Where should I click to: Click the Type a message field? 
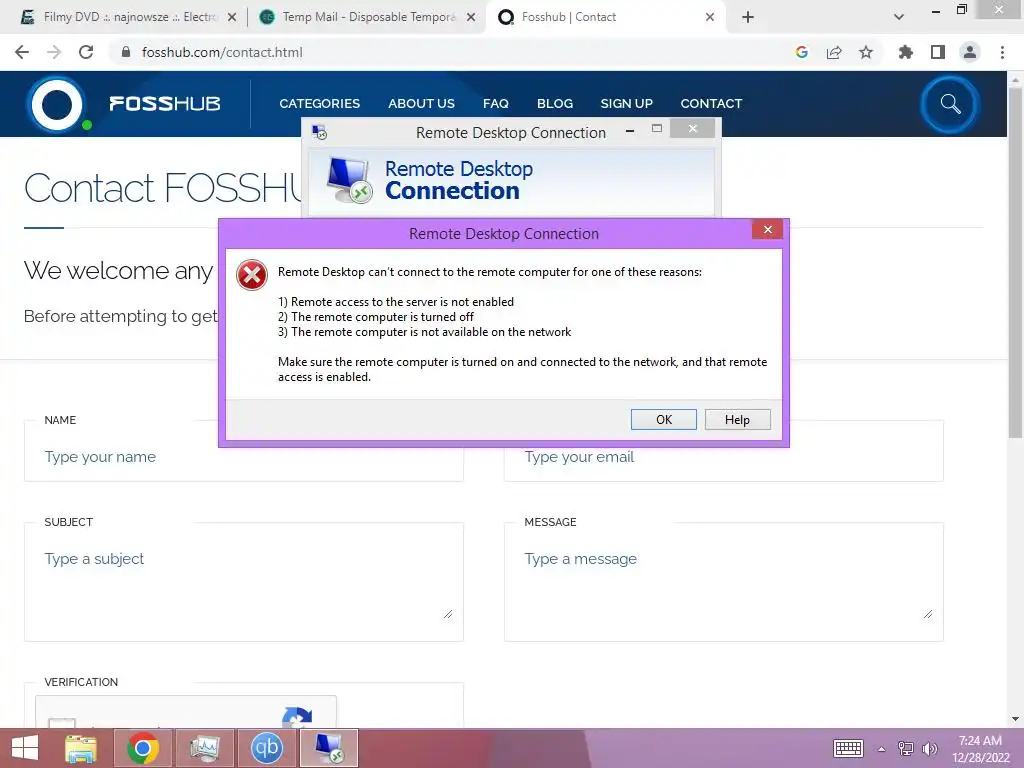click(724, 583)
